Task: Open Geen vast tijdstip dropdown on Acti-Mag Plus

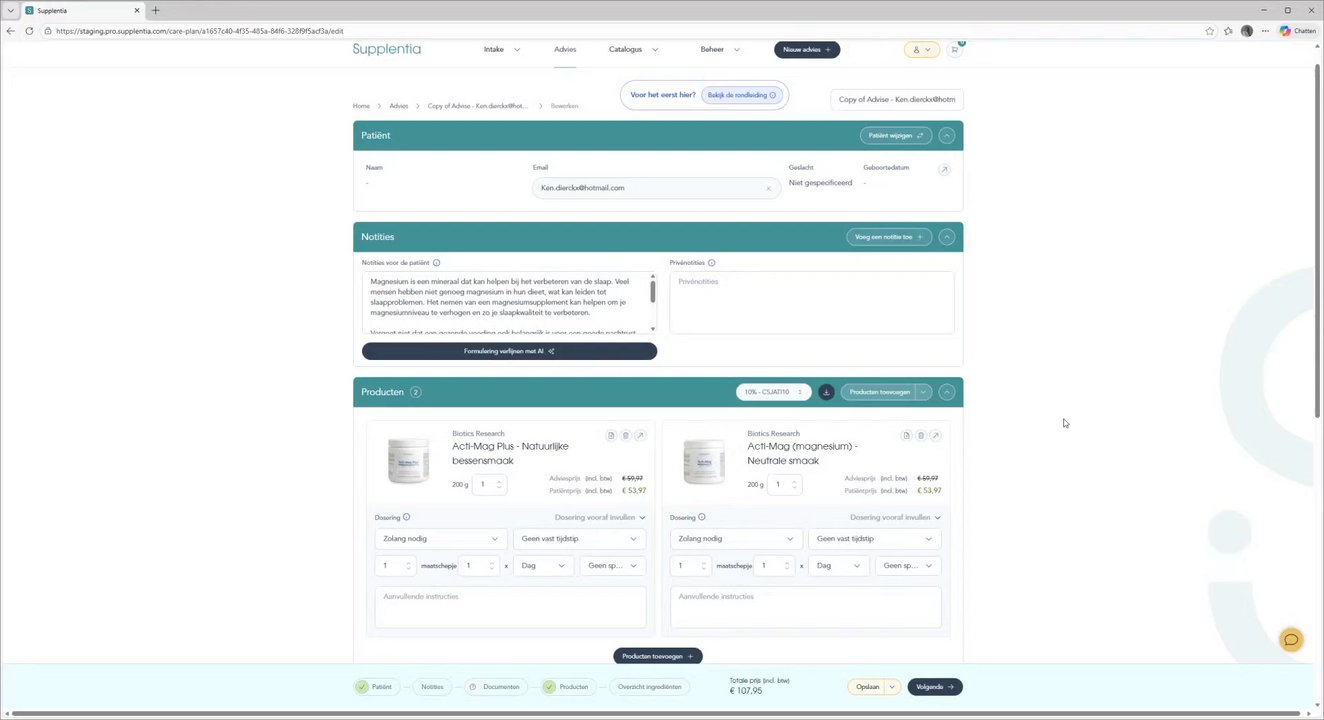Action: coord(579,539)
